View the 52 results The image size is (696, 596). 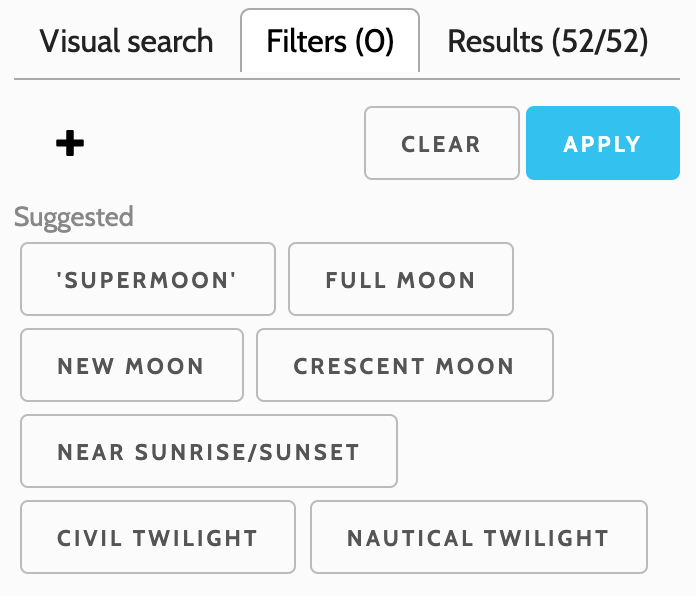point(548,42)
